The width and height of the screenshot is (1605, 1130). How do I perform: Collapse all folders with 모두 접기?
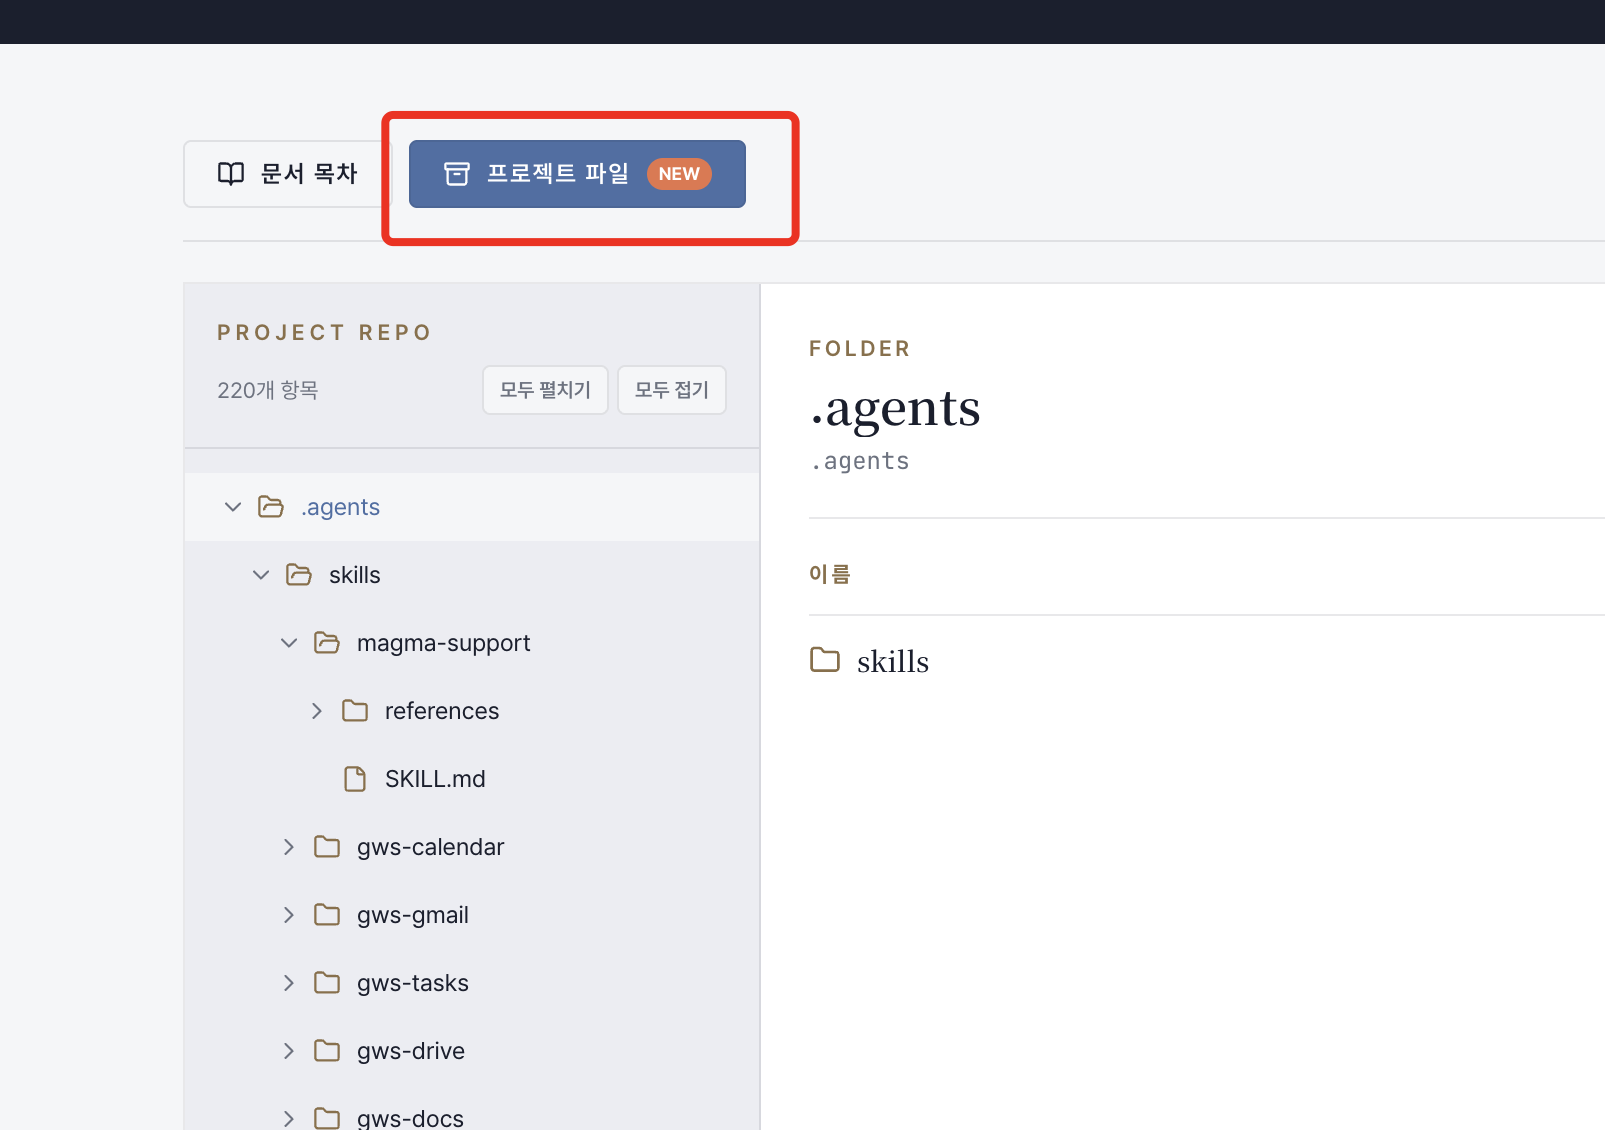[x=672, y=390]
